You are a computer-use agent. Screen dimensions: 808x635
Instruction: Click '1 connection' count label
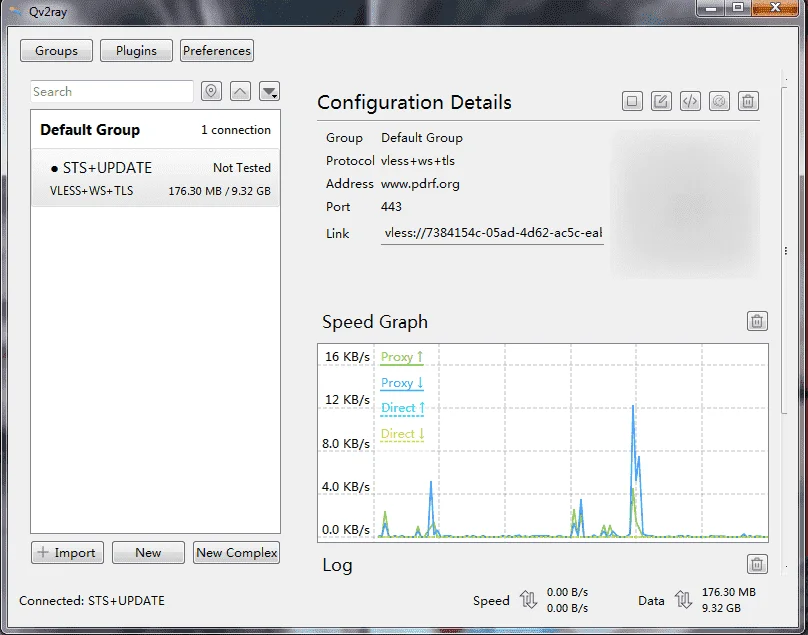235,130
